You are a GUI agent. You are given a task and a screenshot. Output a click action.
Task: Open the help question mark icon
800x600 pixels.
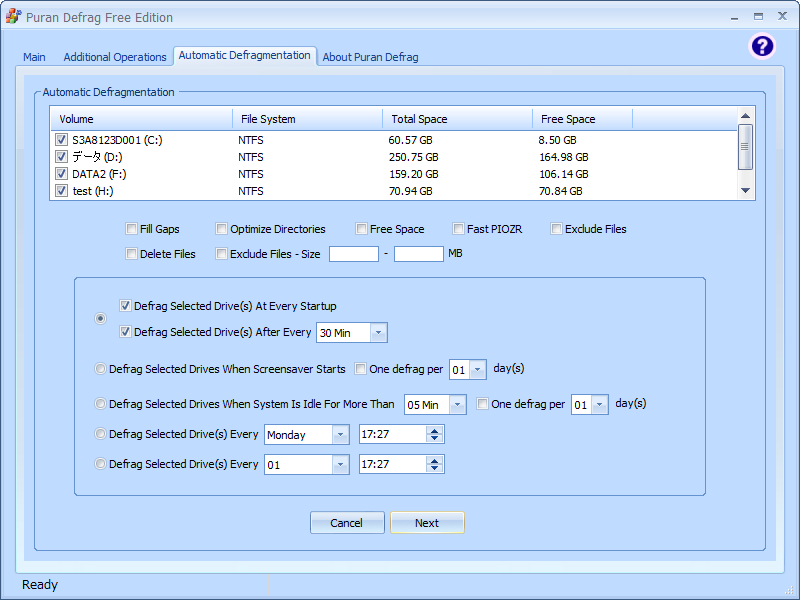coord(762,46)
